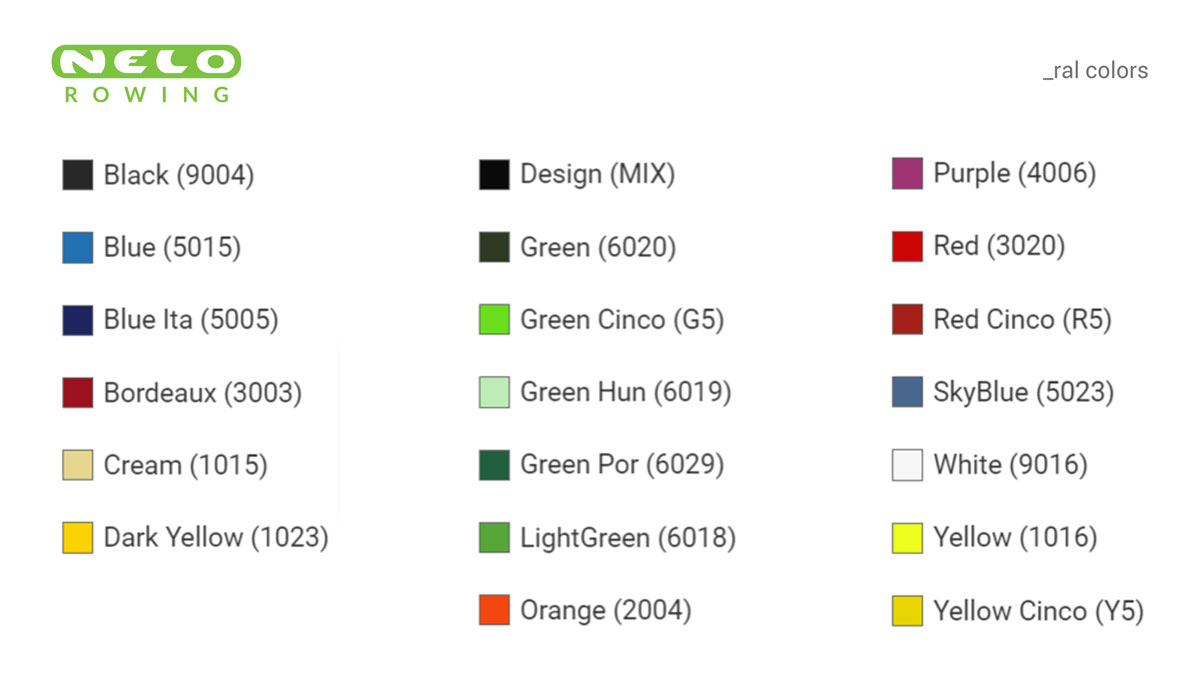Click the Yellow Cinco (Y5) label
The width and height of the screenshot is (1200, 680).
tap(1038, 610)
